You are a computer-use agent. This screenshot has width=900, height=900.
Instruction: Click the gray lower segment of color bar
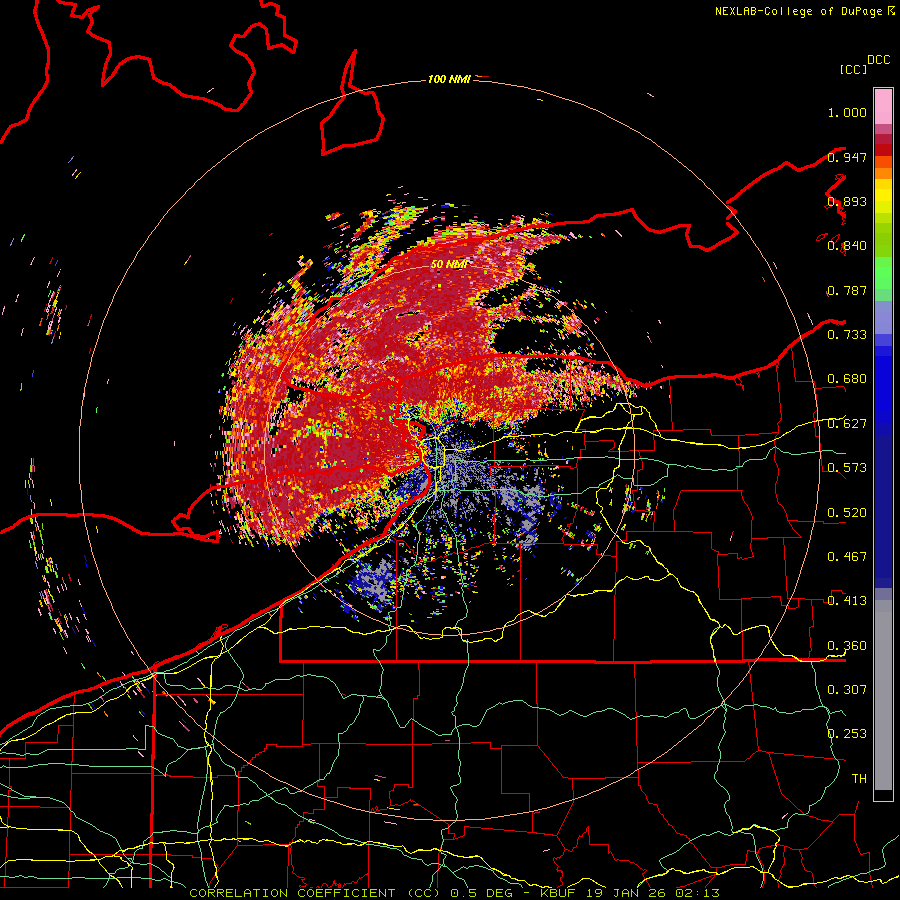click(883, 695)
